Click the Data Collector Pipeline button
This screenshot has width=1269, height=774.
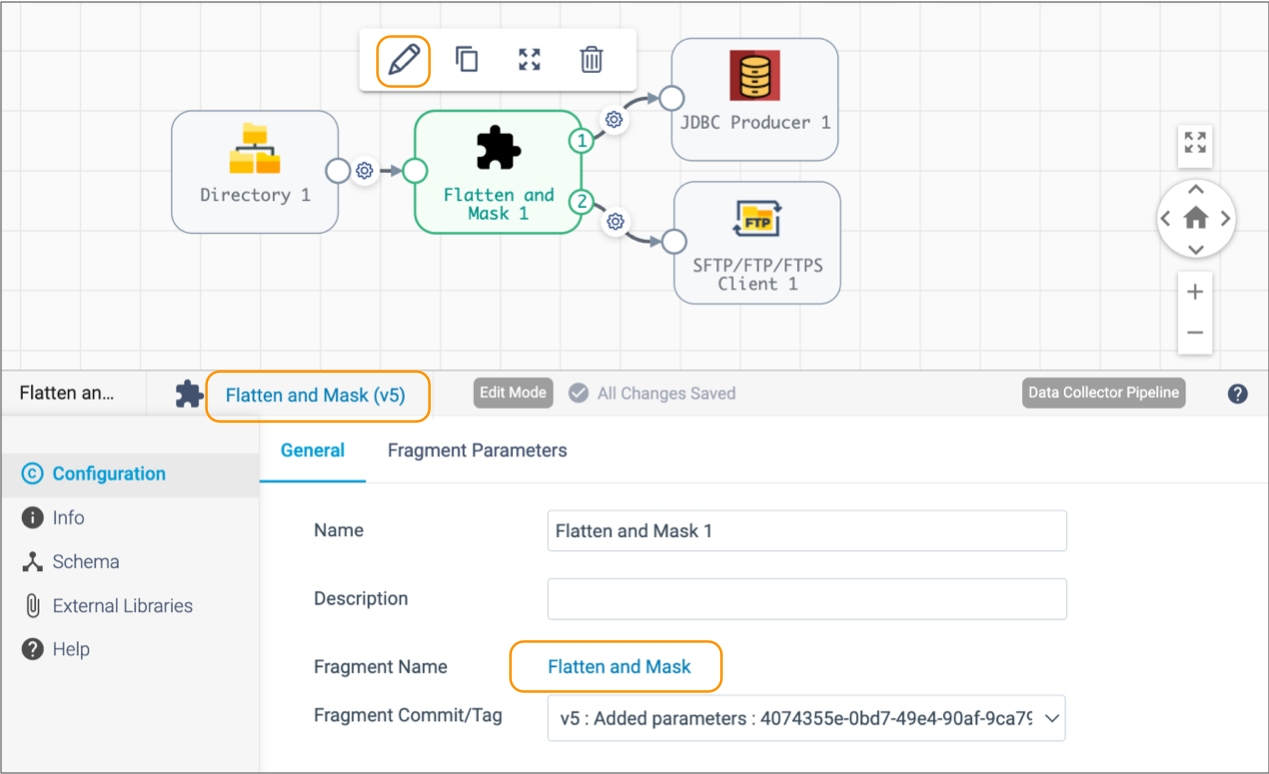click(x=1104, y=393)
